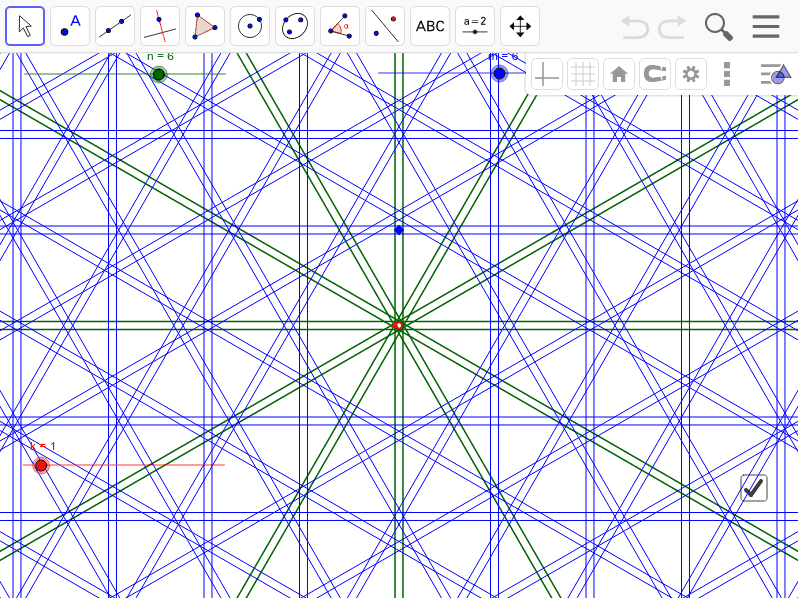This screenshot has width=800, height=600.
Task: Open the style bar views toggle
Action: 776,74
